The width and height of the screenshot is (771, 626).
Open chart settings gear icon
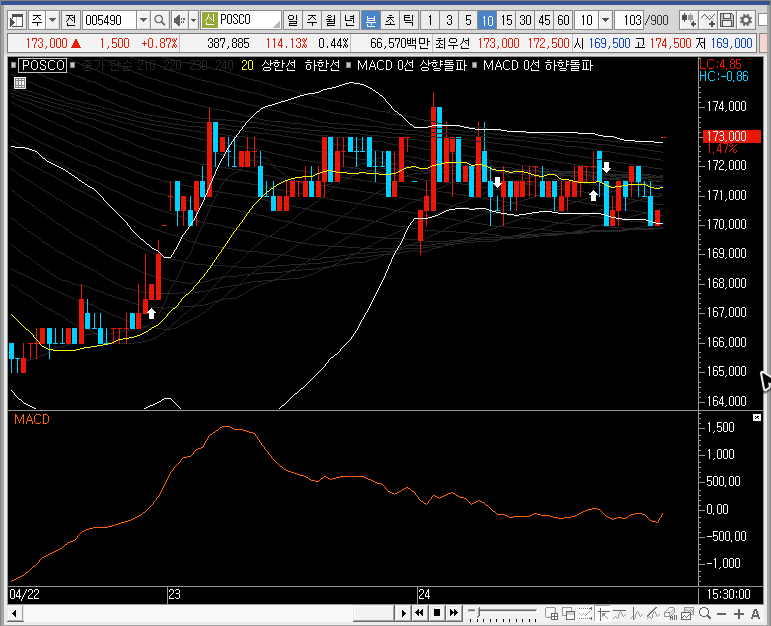point(745,20)
